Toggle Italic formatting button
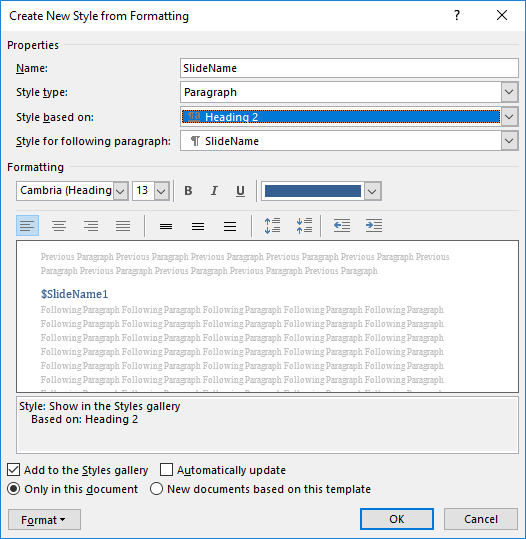Screen dimensions: 526x539 pyautogui.click(x=214, y=191)
